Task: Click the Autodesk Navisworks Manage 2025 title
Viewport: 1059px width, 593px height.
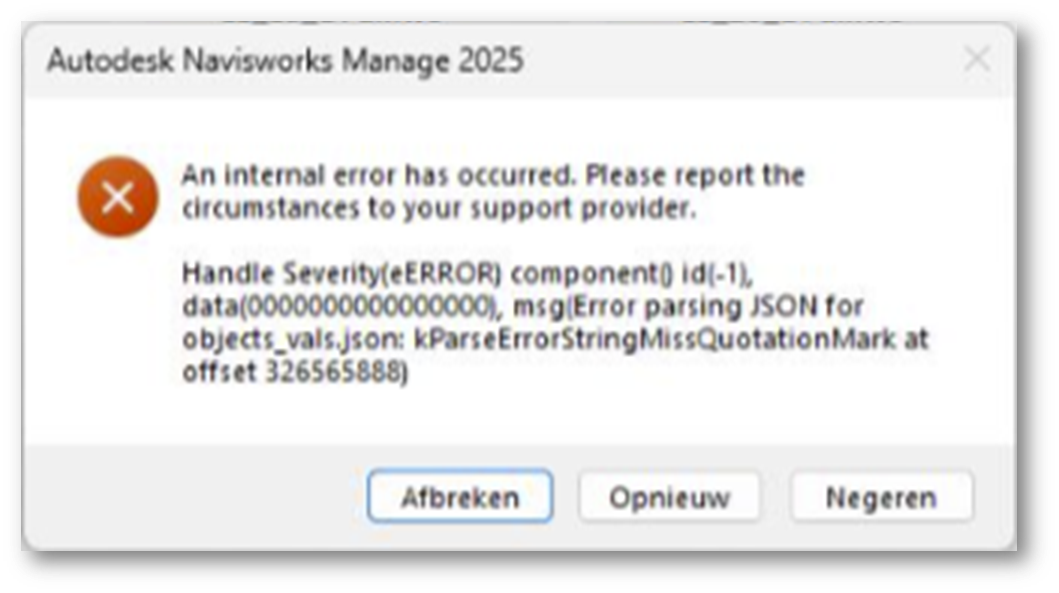Action: 285,61
